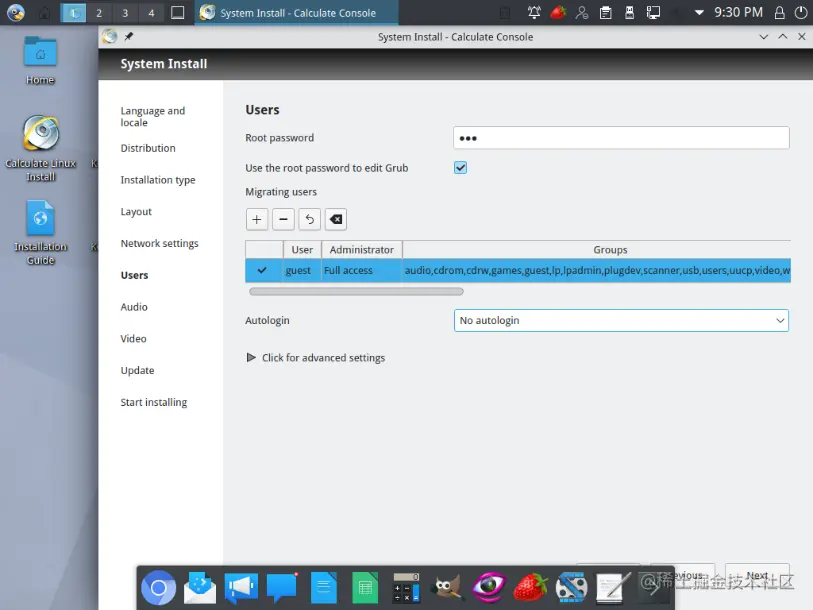Open the Home folder on desktop
The width and height of the screenshot is (813, 610).
40,60
